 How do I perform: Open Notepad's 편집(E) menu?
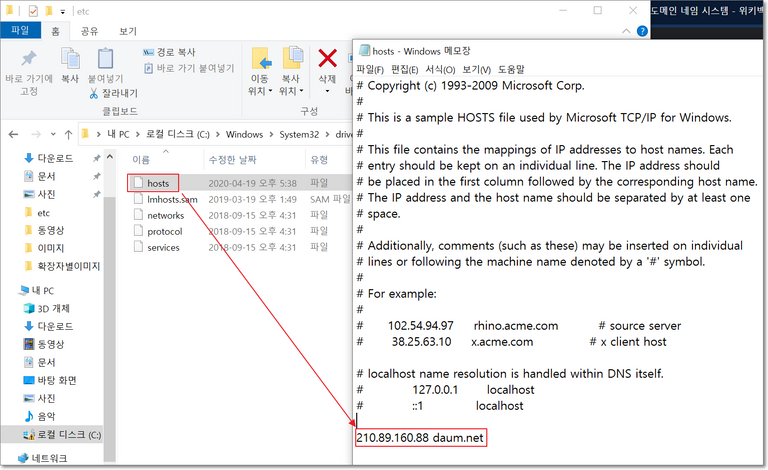click(x=407, y=69)
